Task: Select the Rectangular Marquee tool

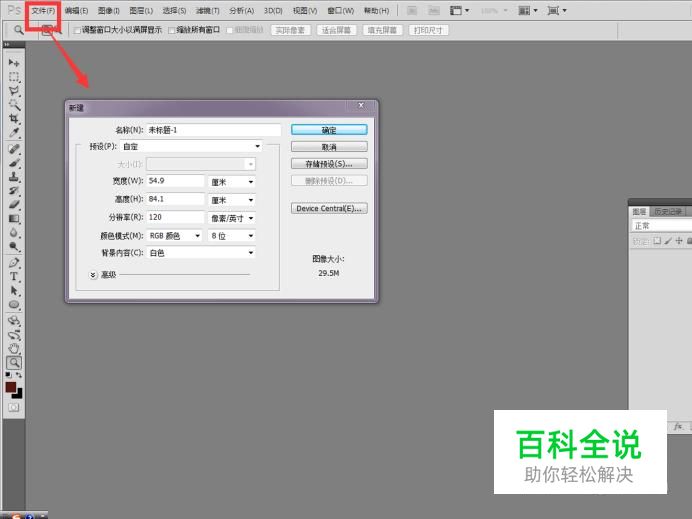Action: tap(14, 77)
